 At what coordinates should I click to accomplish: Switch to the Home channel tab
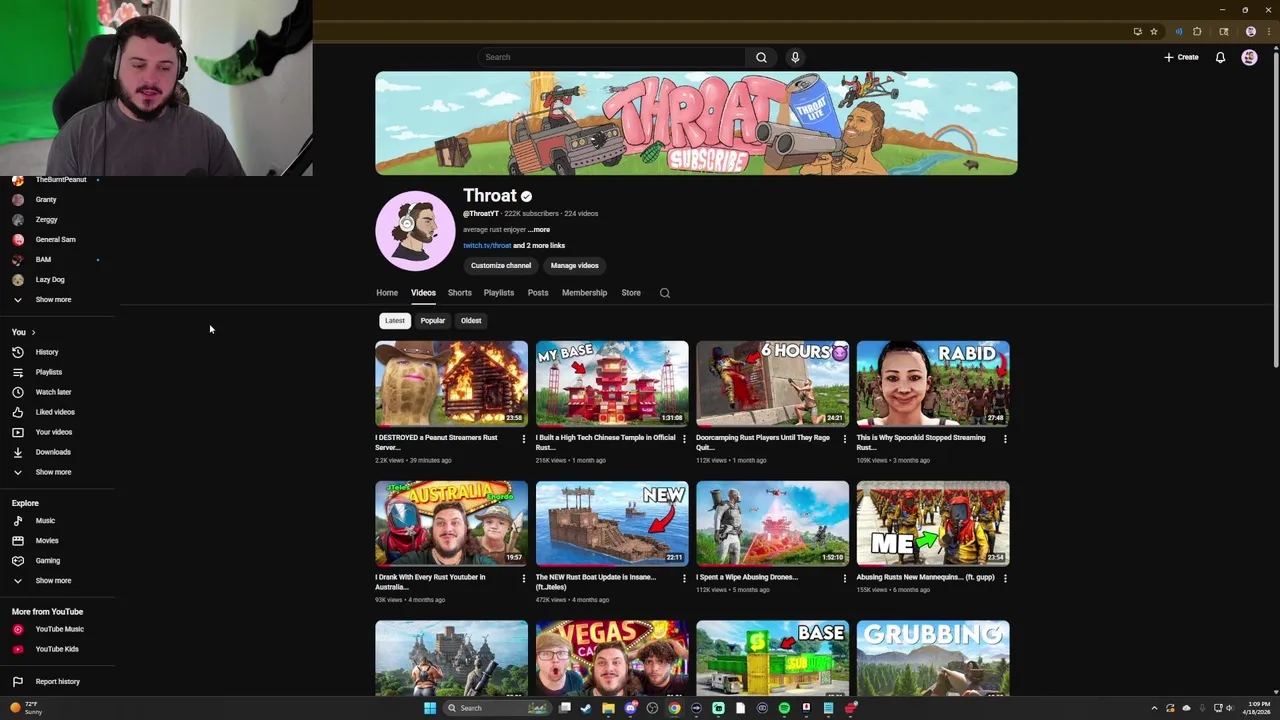387,293
